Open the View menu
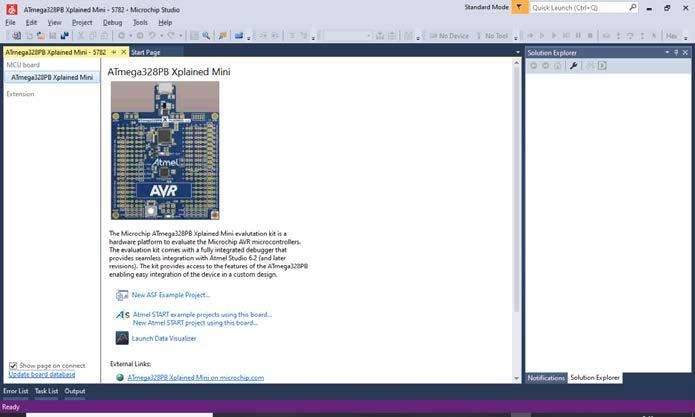The width and height of the screenshot is (695, 417). [54, 23]
